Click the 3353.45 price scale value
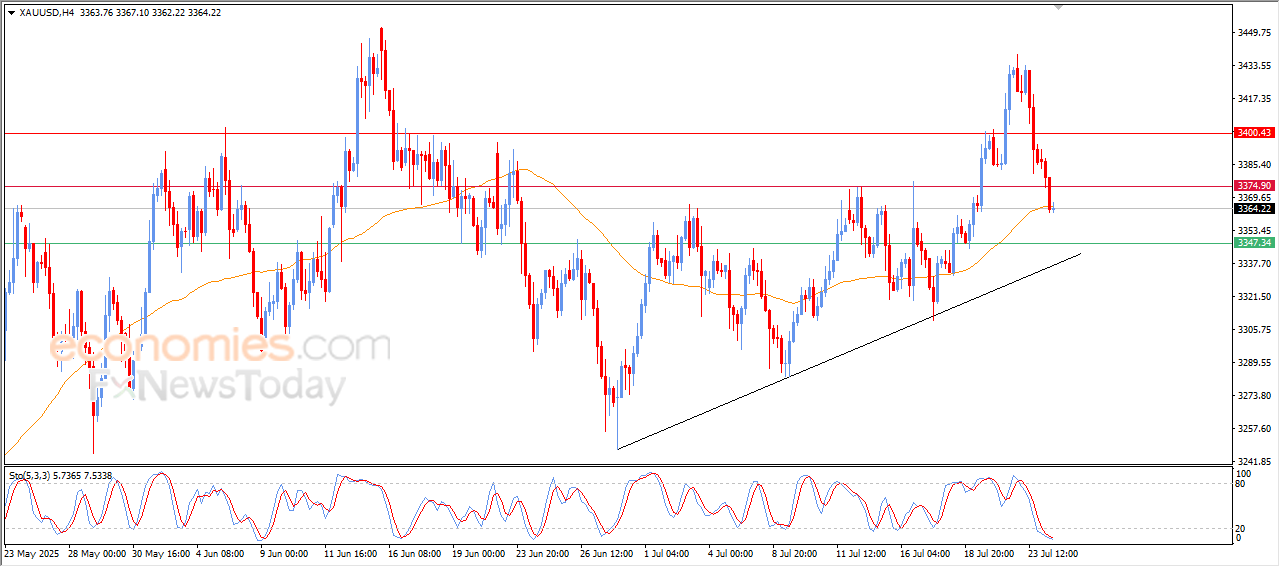The height and width of the screenshot is (567, 1280). point(1254,230)
